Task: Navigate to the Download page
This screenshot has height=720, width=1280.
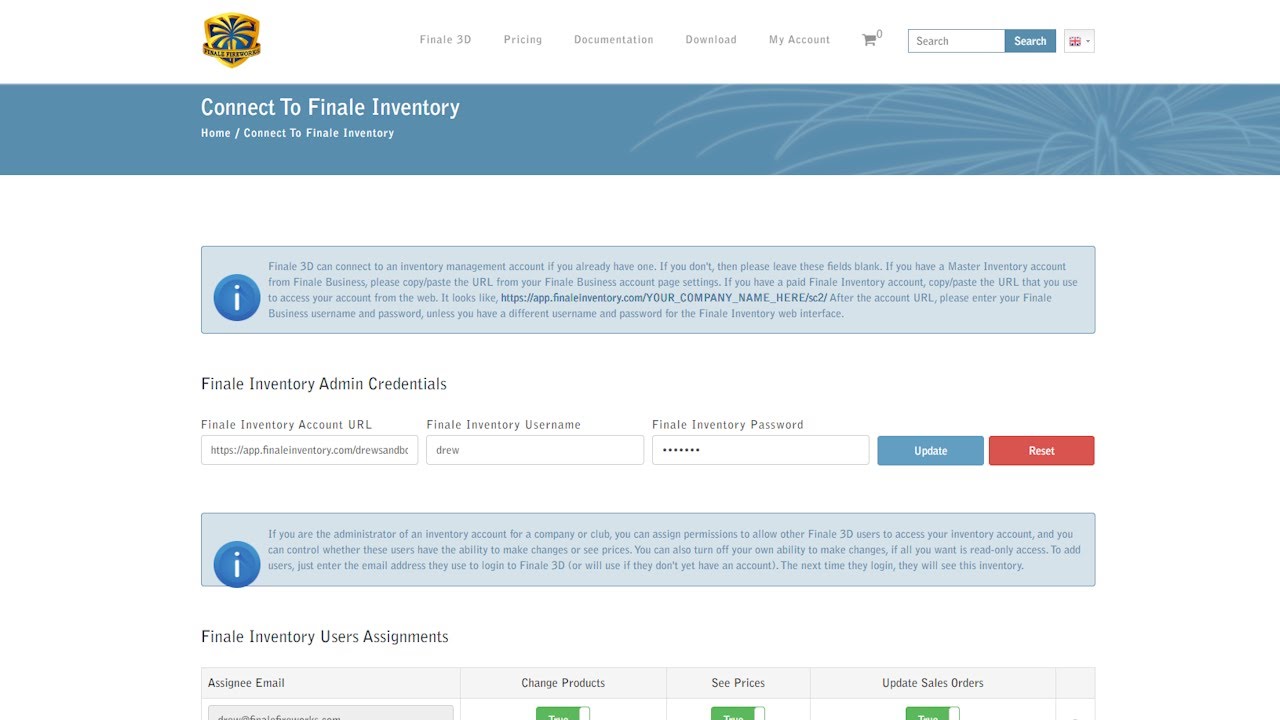Action: tap(711, 40)
